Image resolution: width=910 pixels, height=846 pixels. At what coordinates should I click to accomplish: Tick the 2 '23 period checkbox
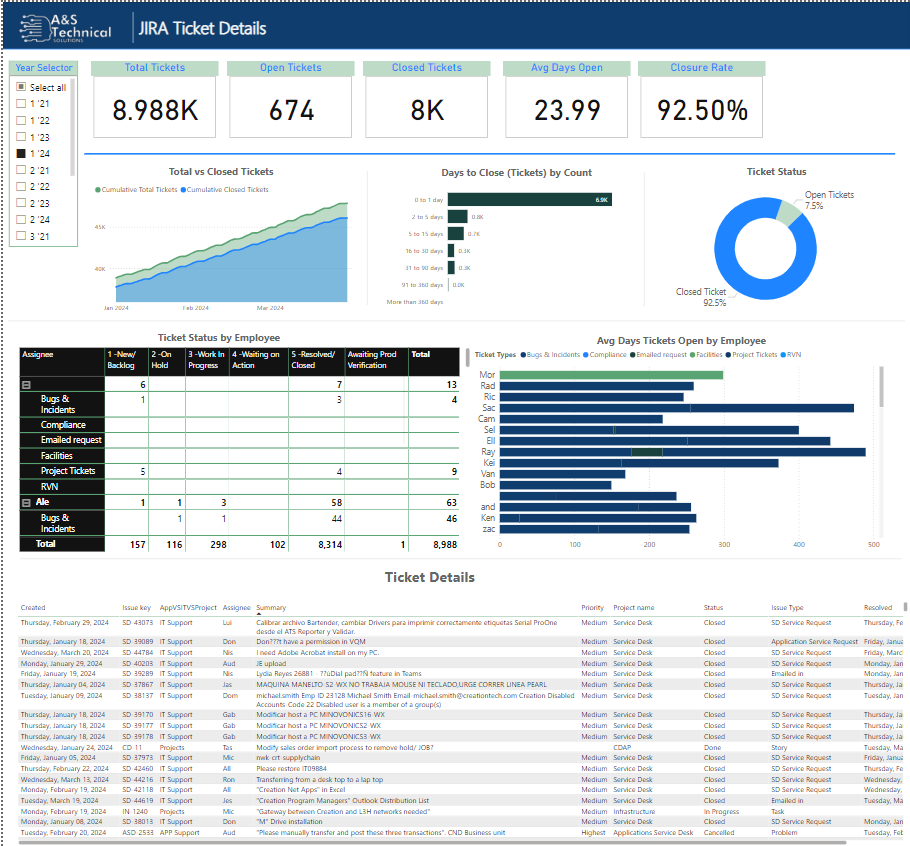coord(21,203)
